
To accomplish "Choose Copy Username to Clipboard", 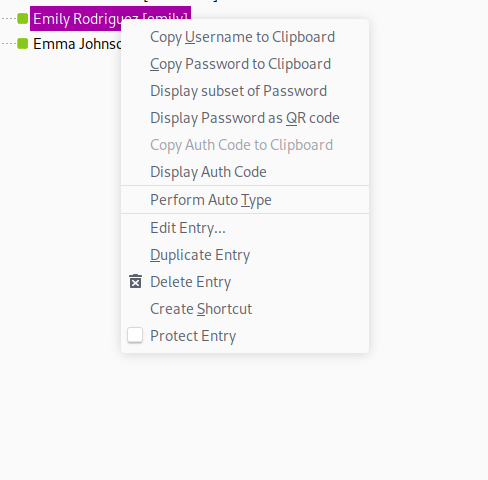I will click(x=245, y=37).
